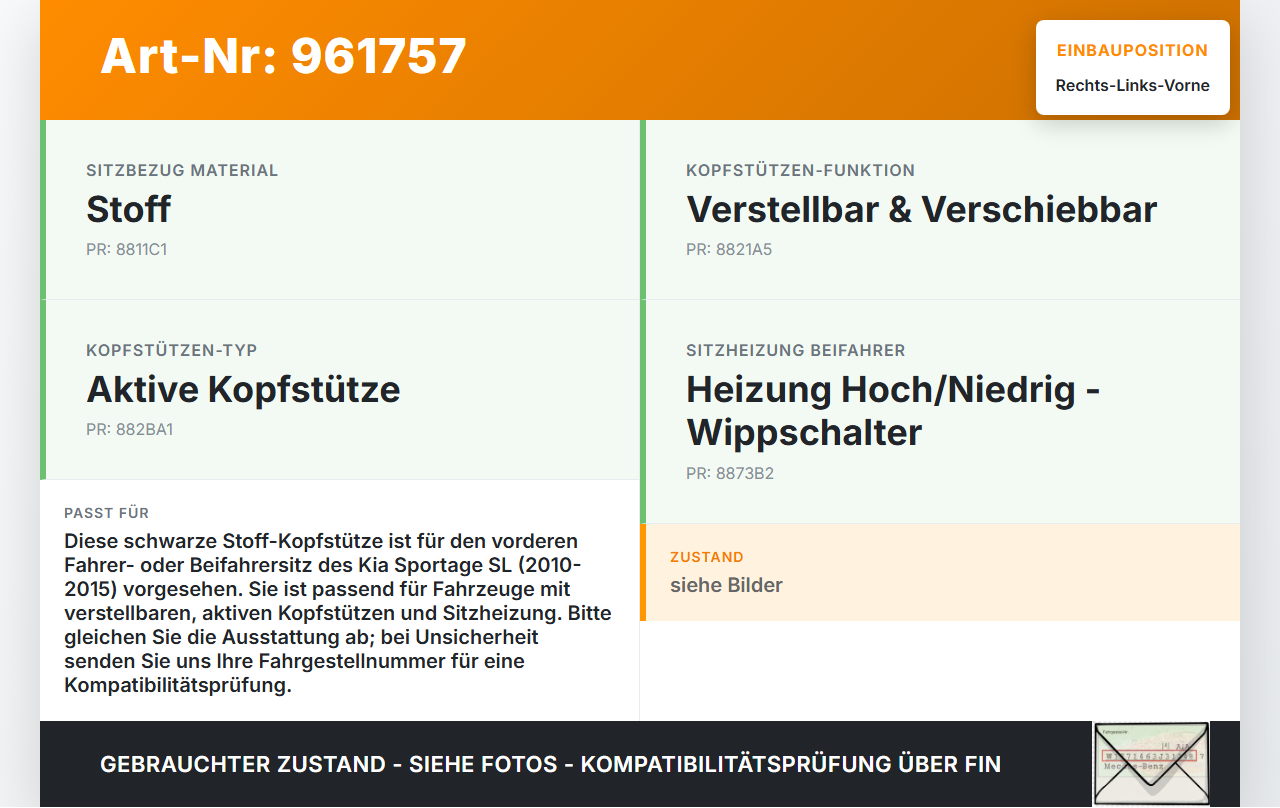Select the Rechts-Links-Vorne menu entry
This screenshot has height=808, width=1280.
(1131, 86)
